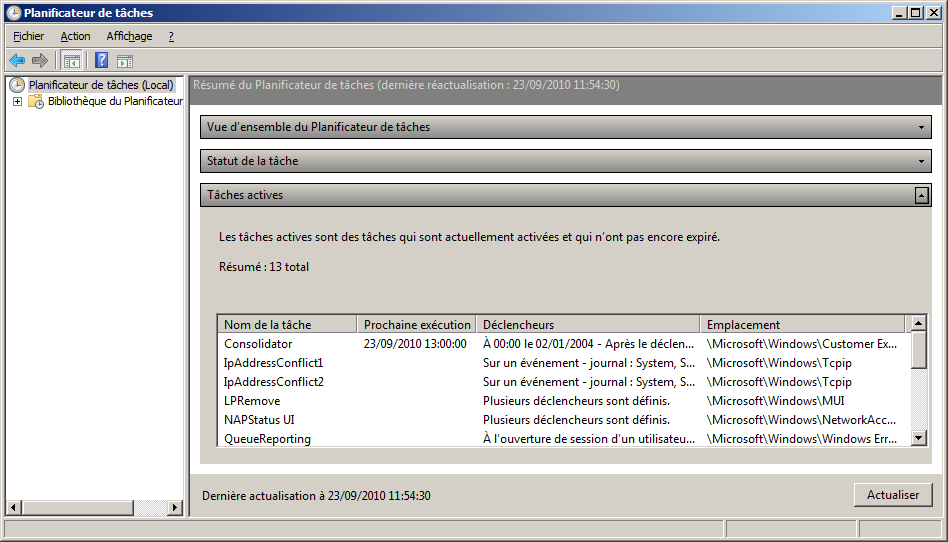
Task: Click the Back arrow toolbar icon
Action: 17,61
